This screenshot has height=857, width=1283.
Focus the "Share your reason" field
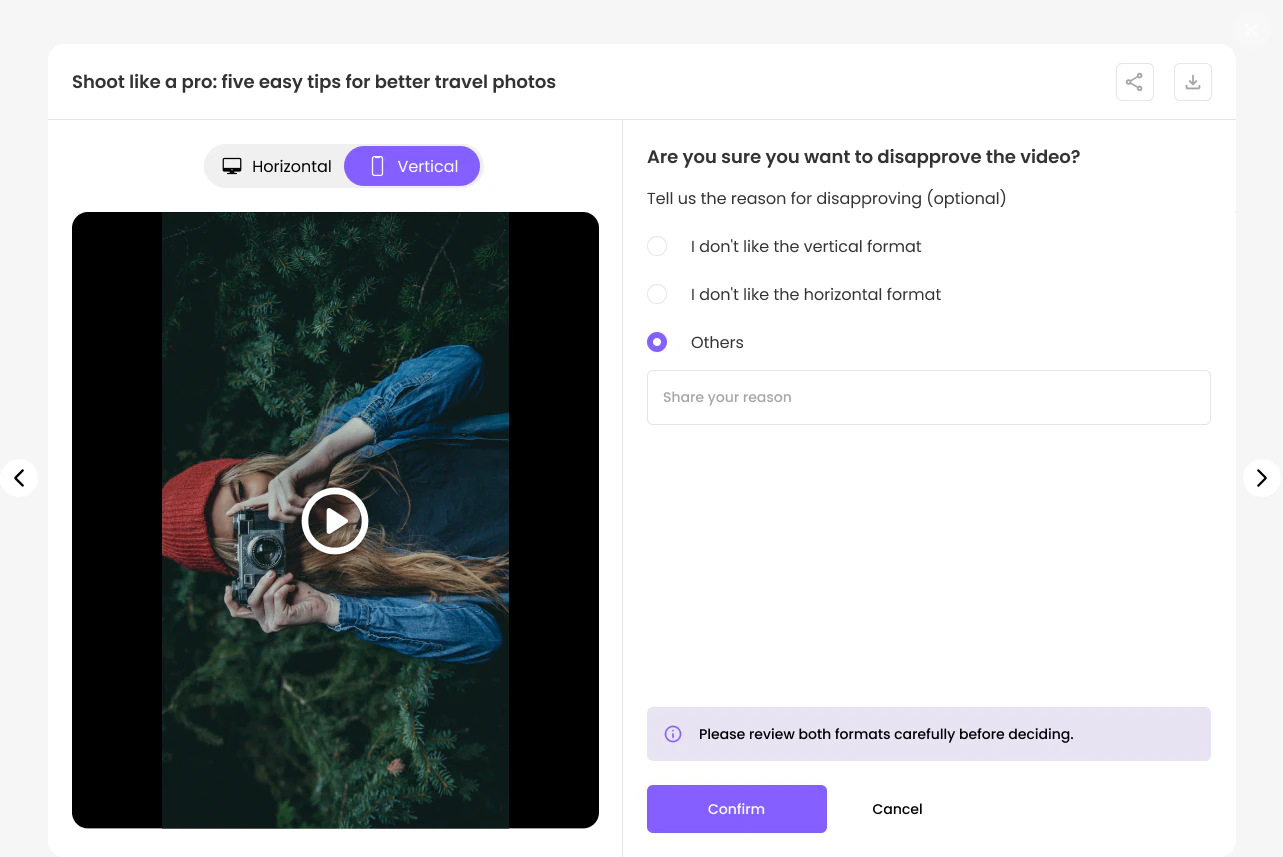tap(929, 397)
